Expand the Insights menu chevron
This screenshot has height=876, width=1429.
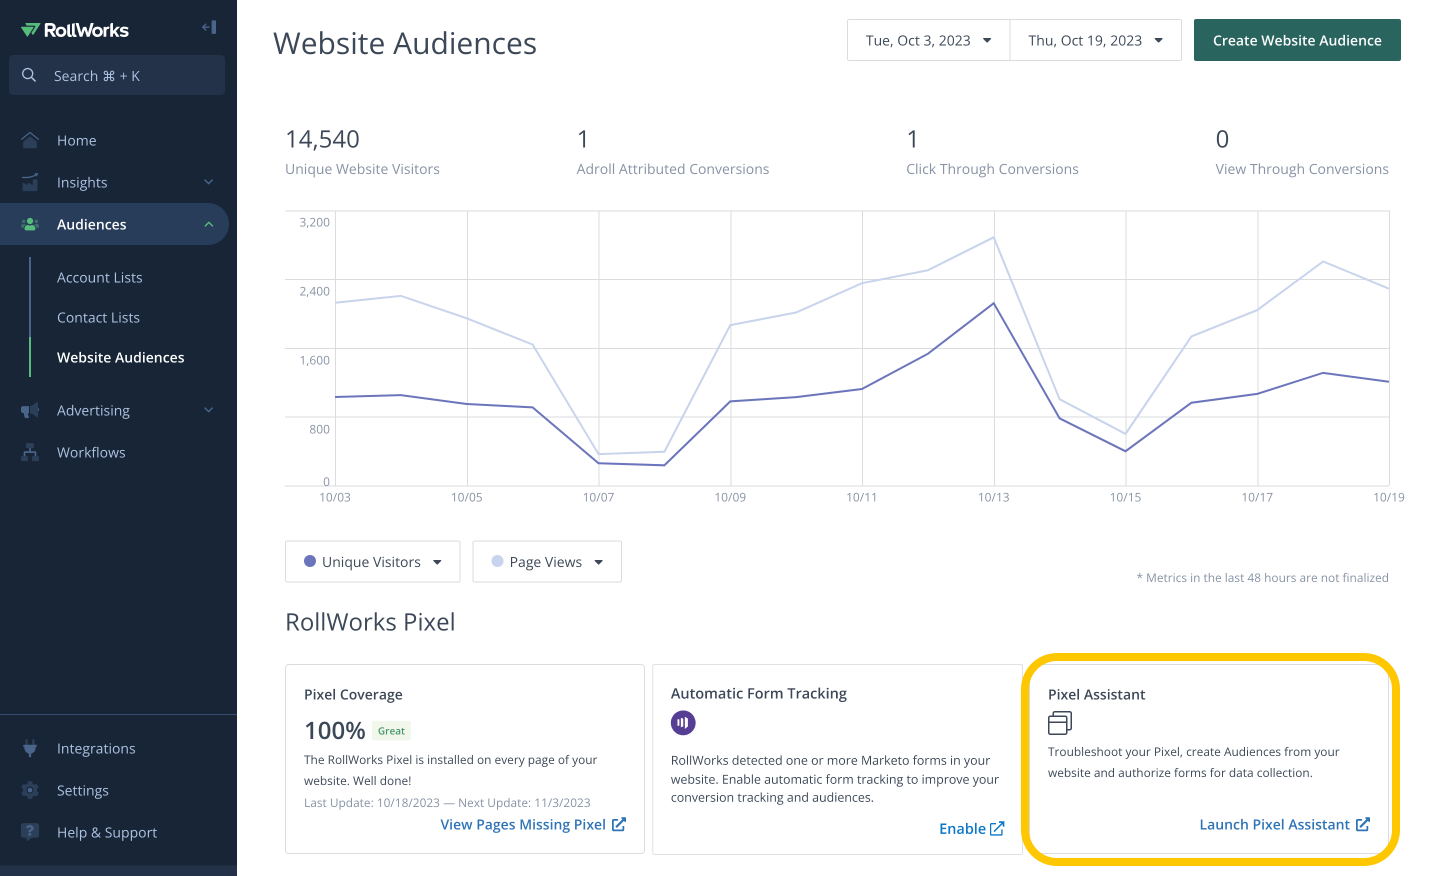(209, 182)
